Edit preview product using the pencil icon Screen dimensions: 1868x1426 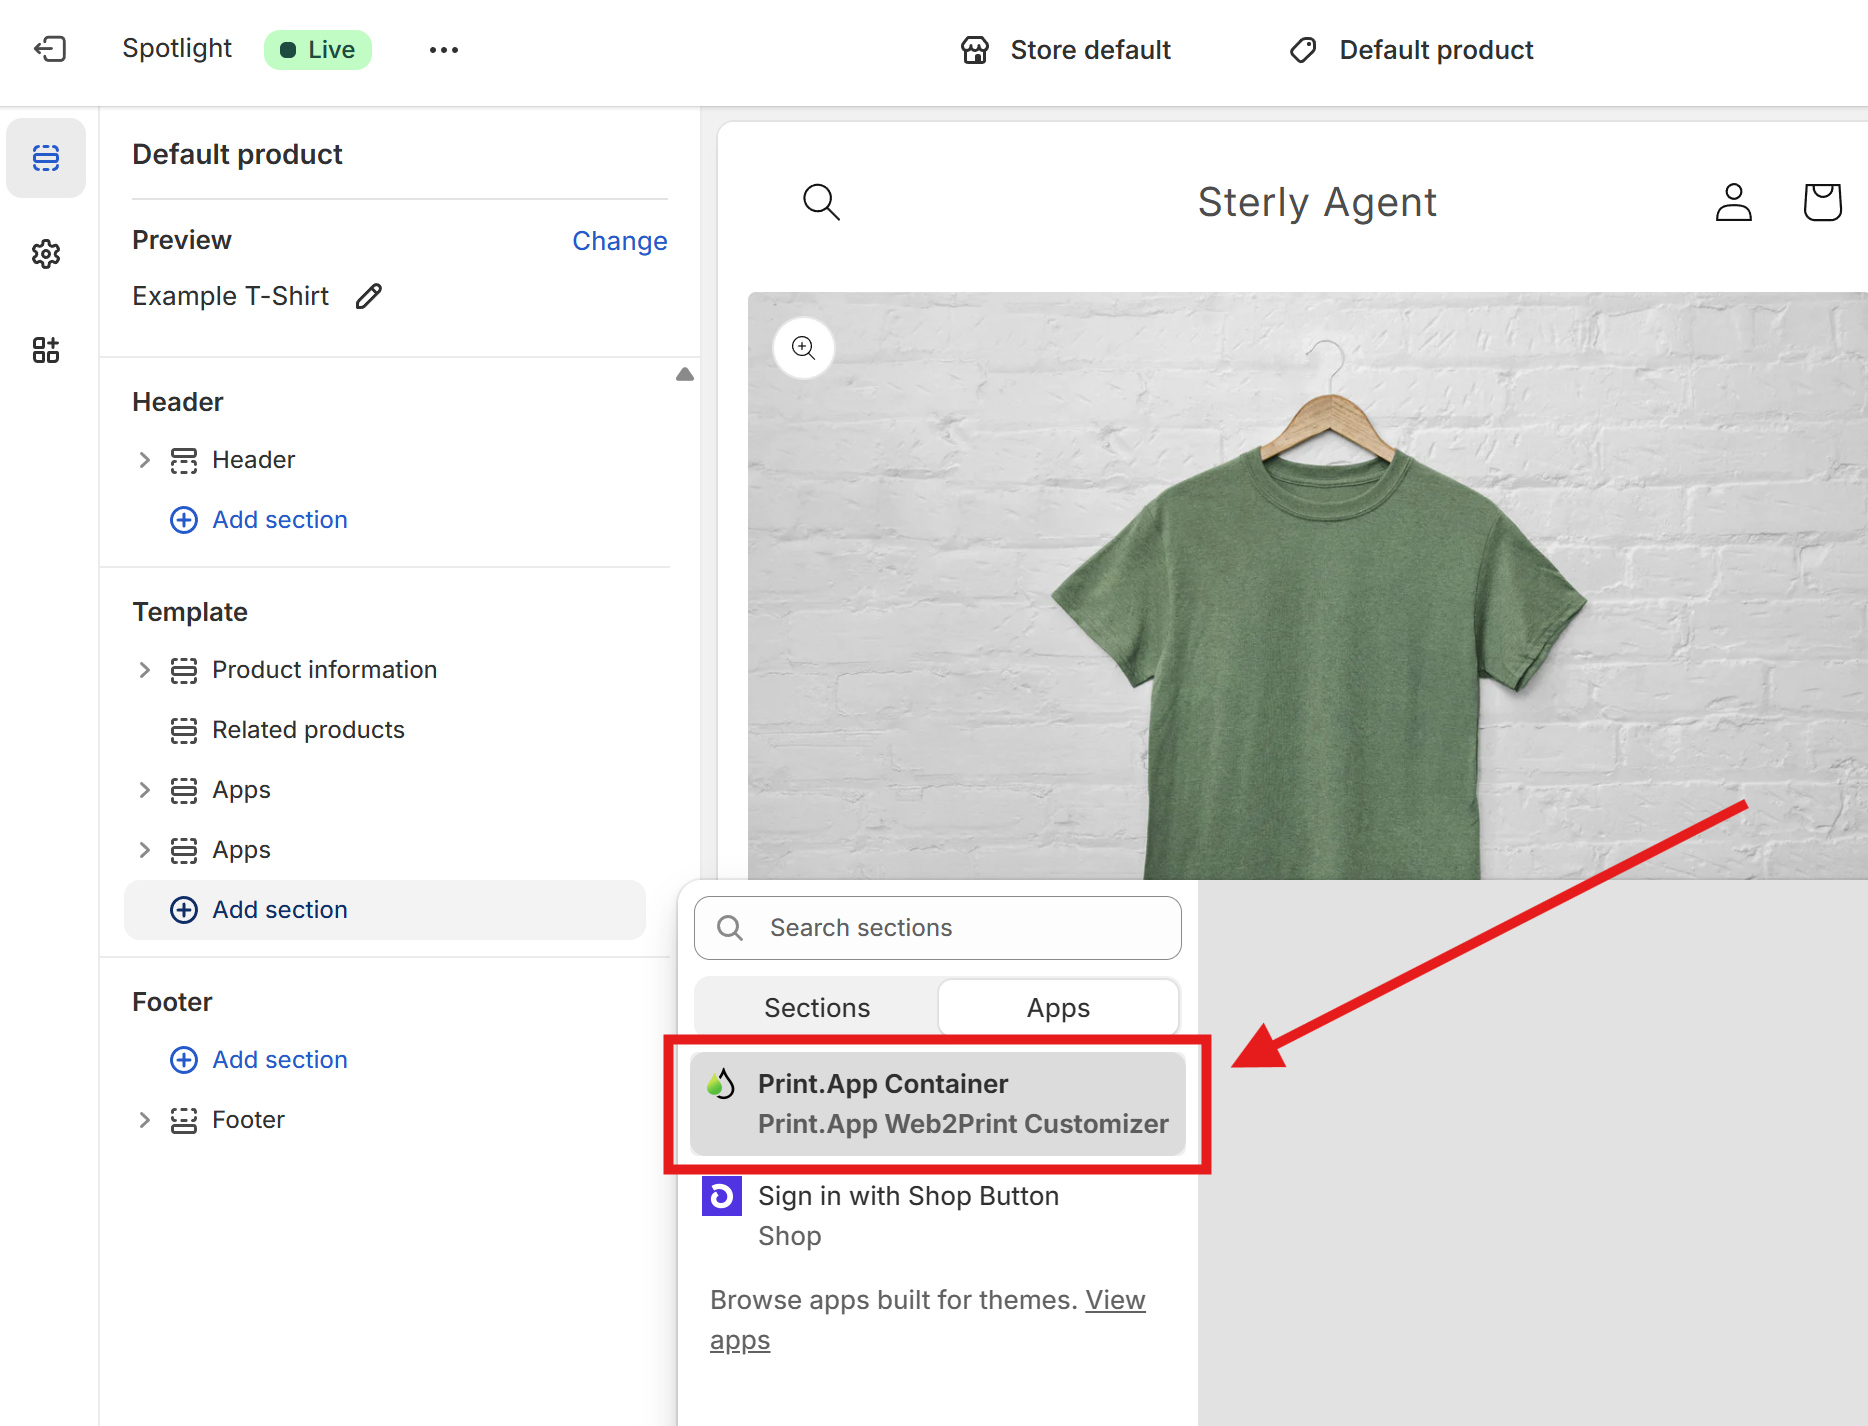click(x=368, y=295)
